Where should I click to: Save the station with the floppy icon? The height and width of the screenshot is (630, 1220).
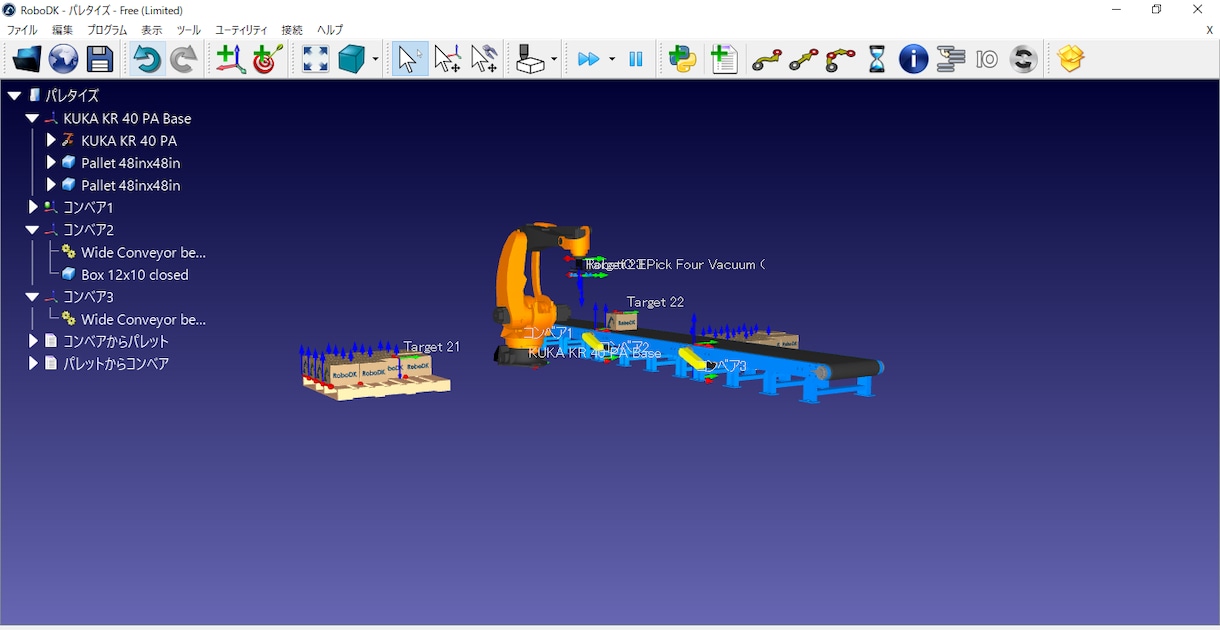(x=100, y=59)
